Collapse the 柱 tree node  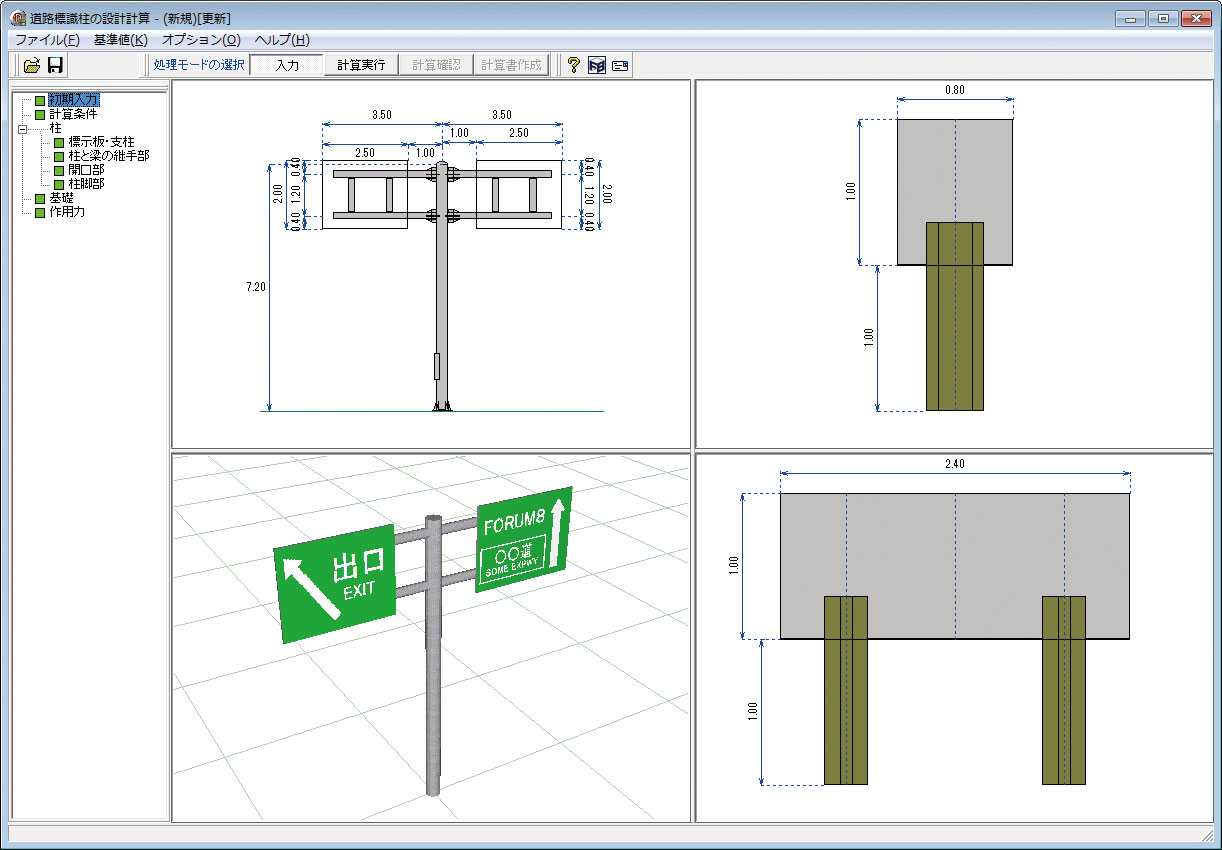click(x=23, y=128)
